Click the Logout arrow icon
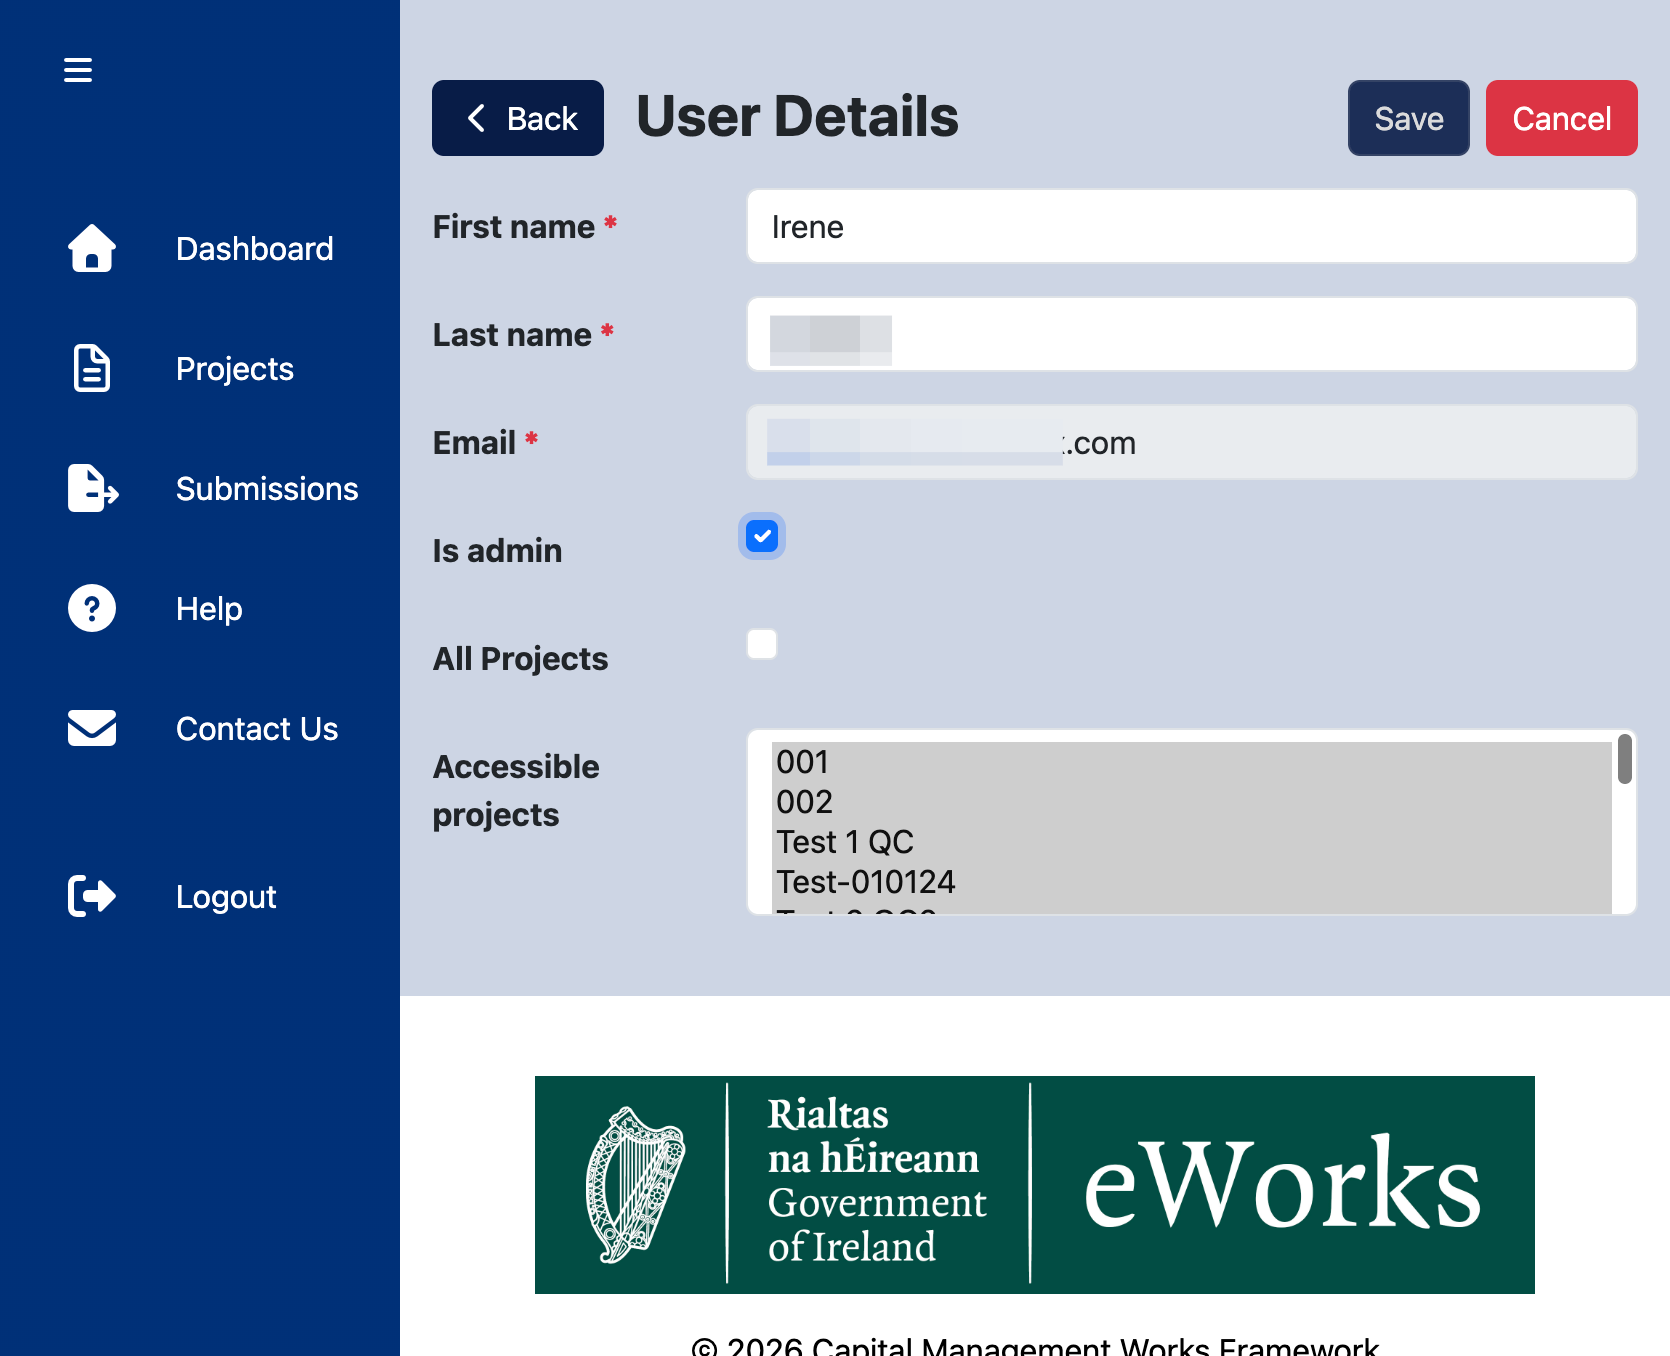 [92, 896]
